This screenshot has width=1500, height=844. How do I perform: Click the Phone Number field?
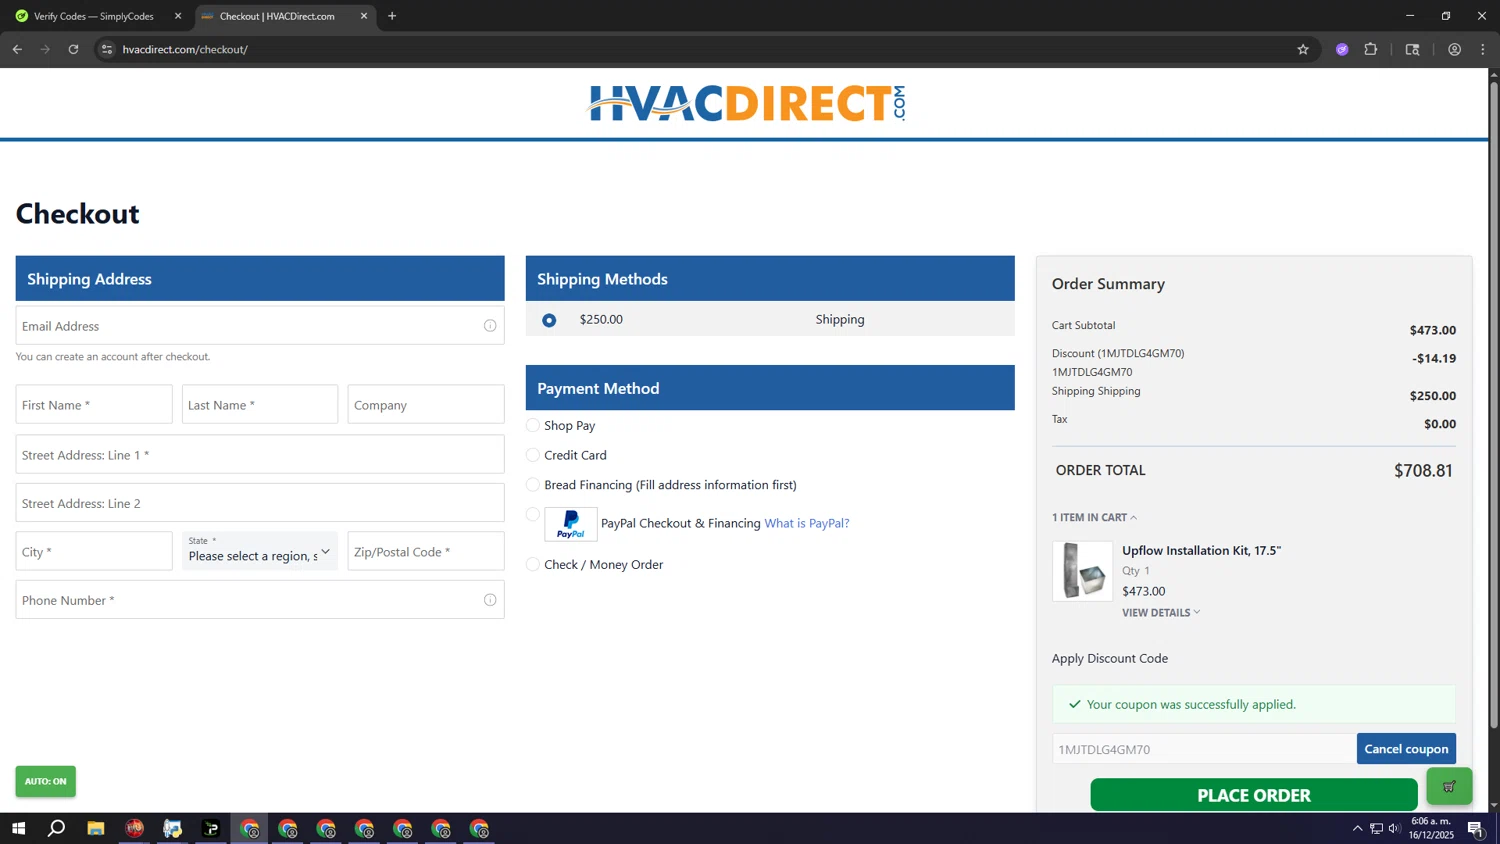260,600
